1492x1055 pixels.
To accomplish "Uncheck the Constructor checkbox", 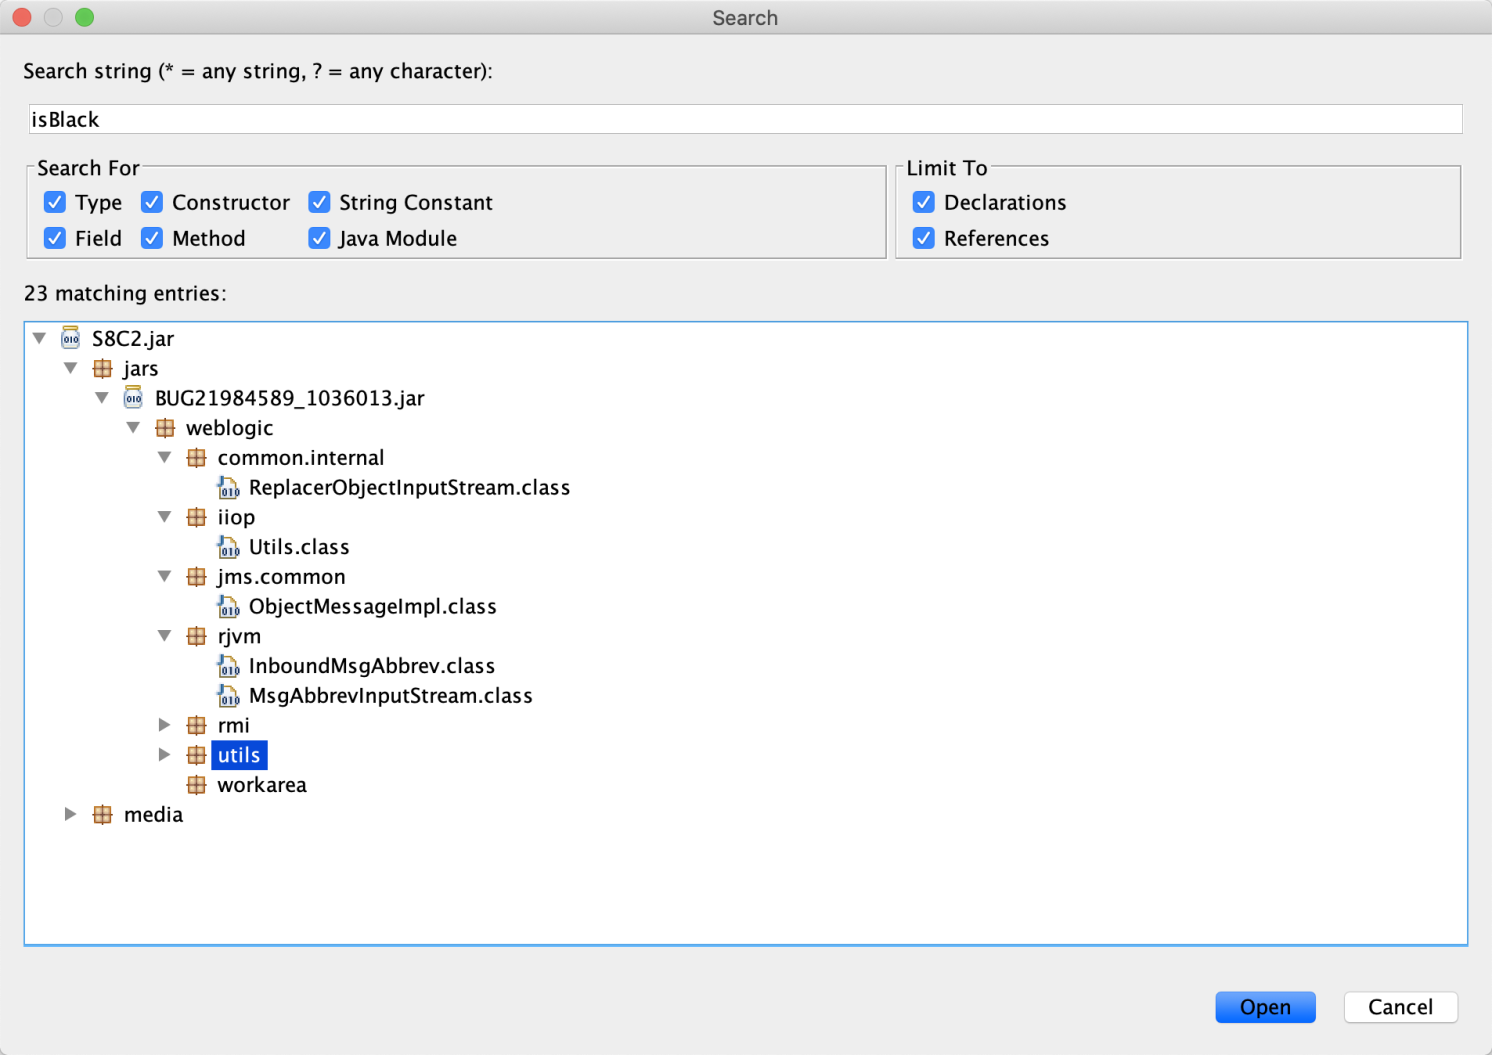I will point(152,202).
